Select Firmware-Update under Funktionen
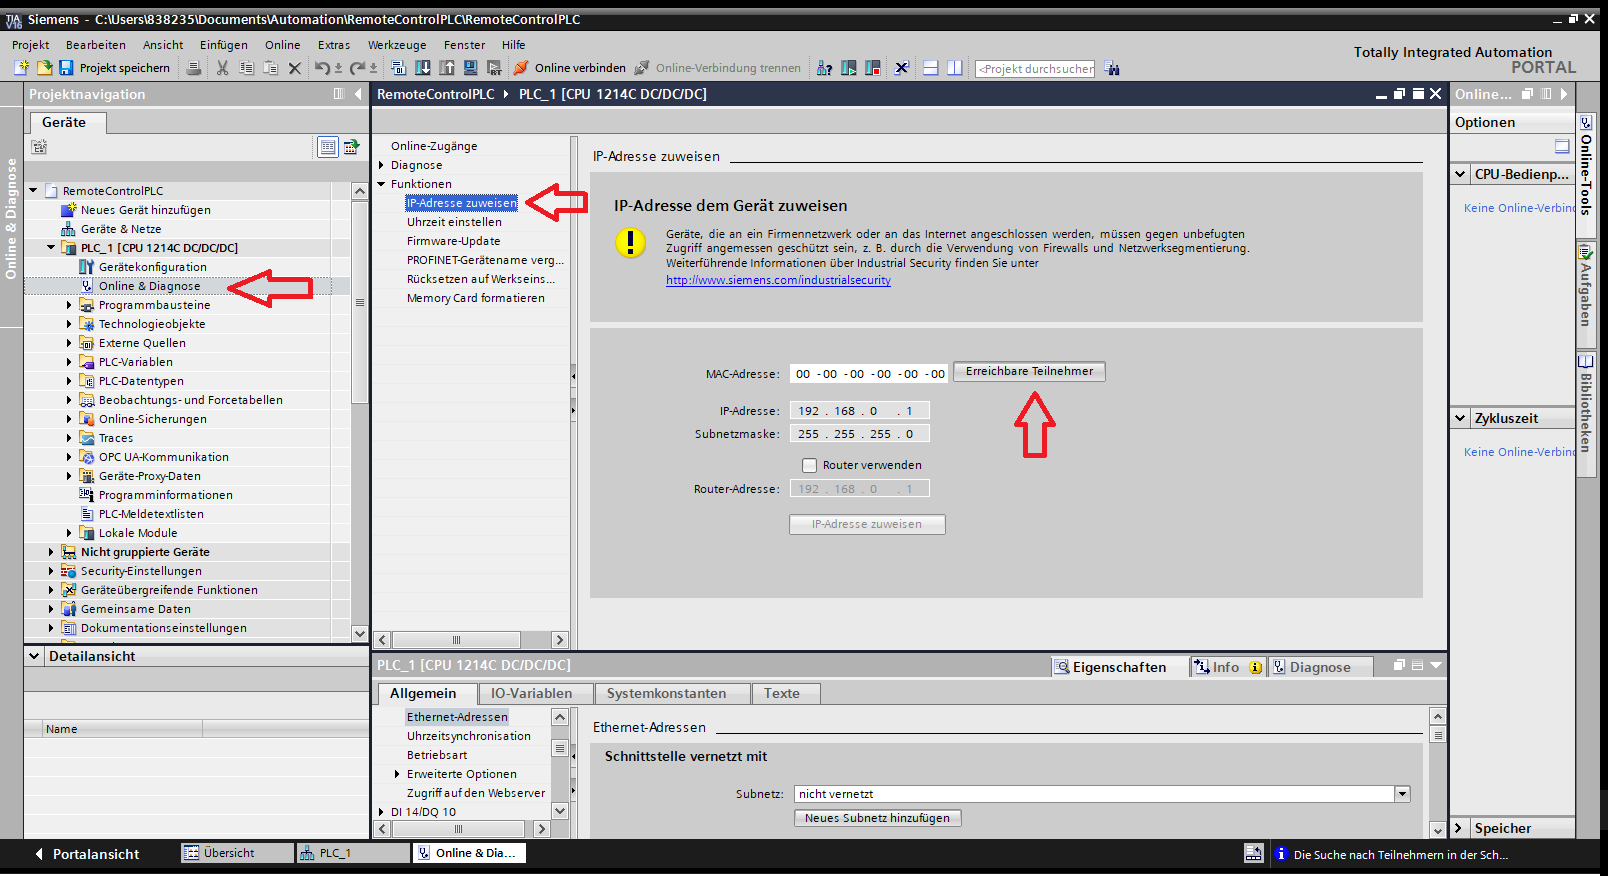This screenshot has height=876, width=1608. point(453,241)
